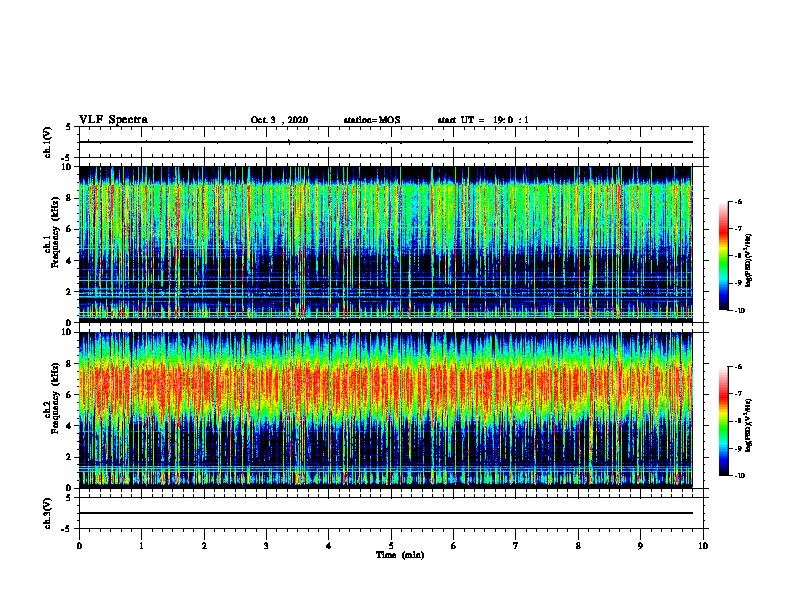
Task: Click time axis tick label "9"
Action: coord(640,546)
